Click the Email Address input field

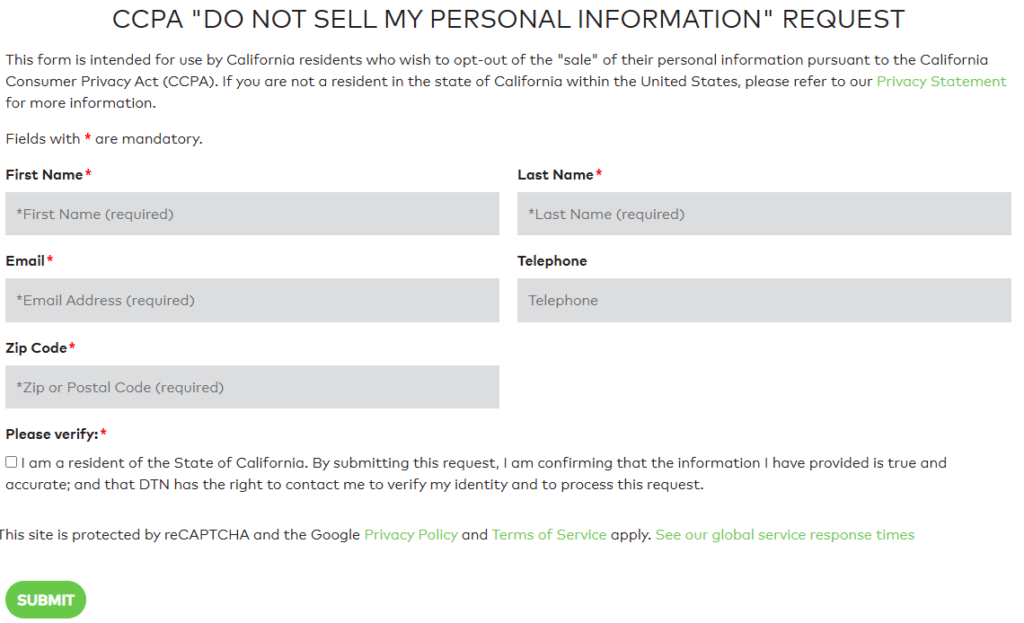pyautogui.click(x=250, y=300)
